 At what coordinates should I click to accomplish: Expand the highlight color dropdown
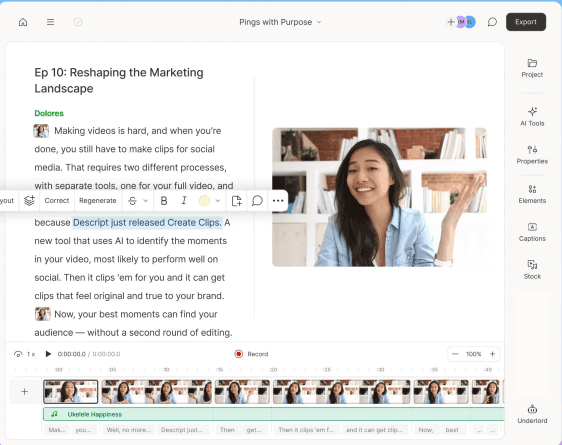coord(218,201)
